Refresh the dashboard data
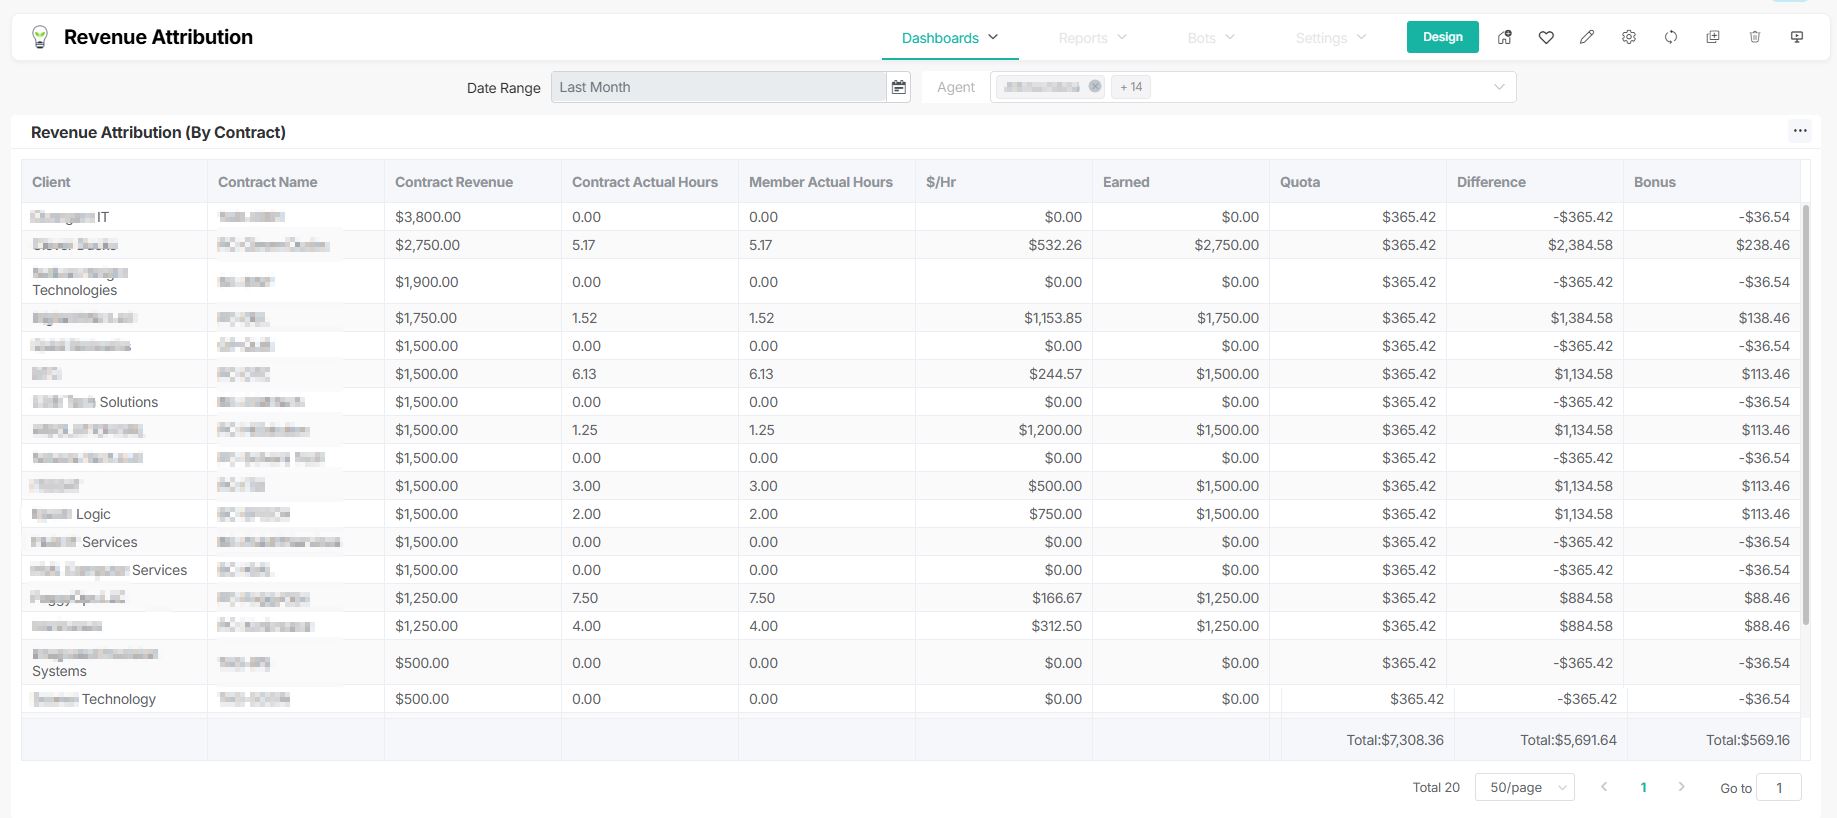This screenshot has width=1837, height=818. [1671, 37]
